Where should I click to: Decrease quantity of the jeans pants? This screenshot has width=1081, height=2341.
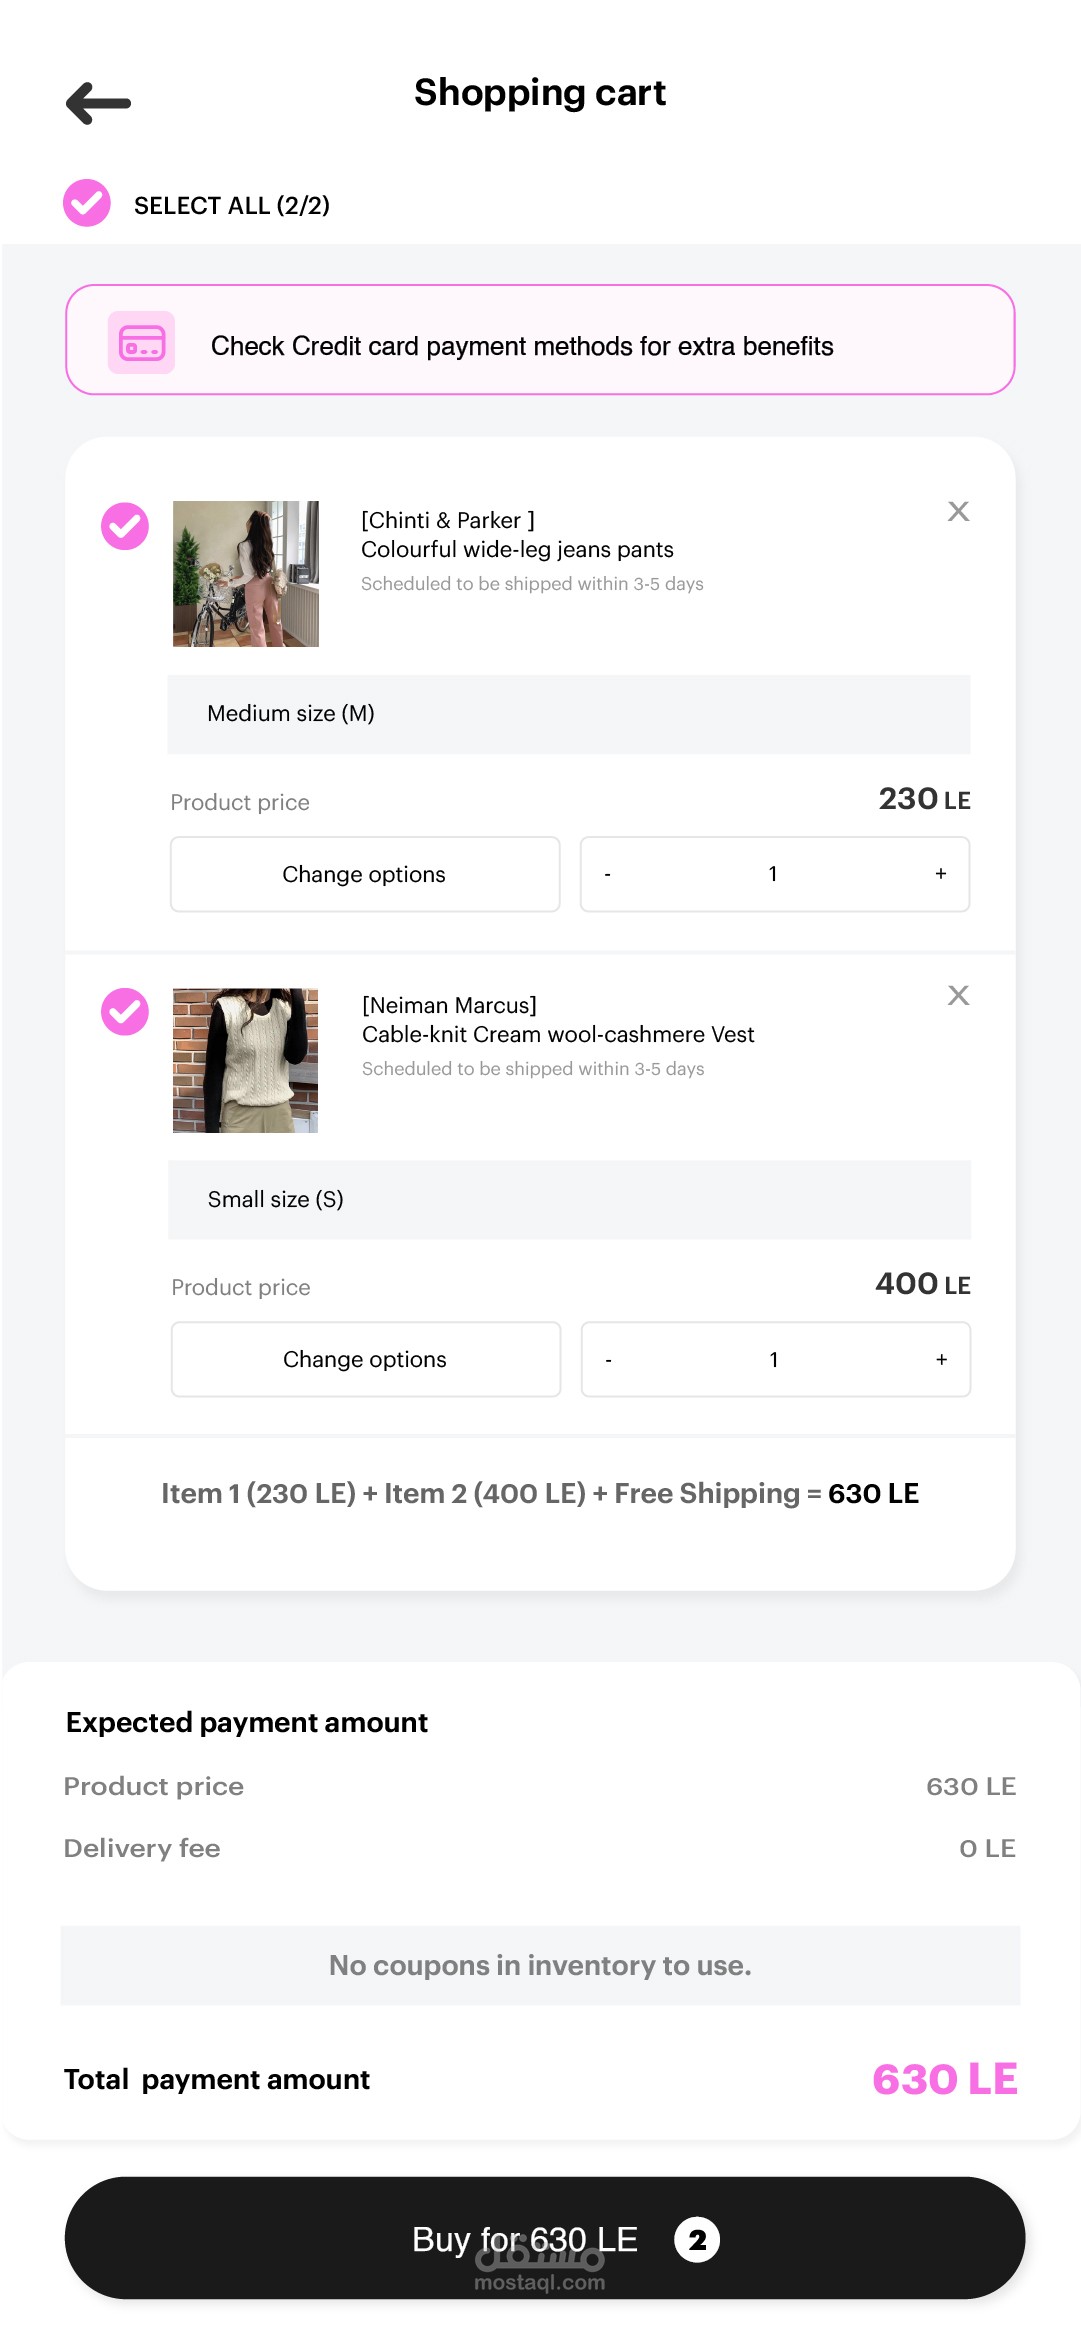[608, 874]
